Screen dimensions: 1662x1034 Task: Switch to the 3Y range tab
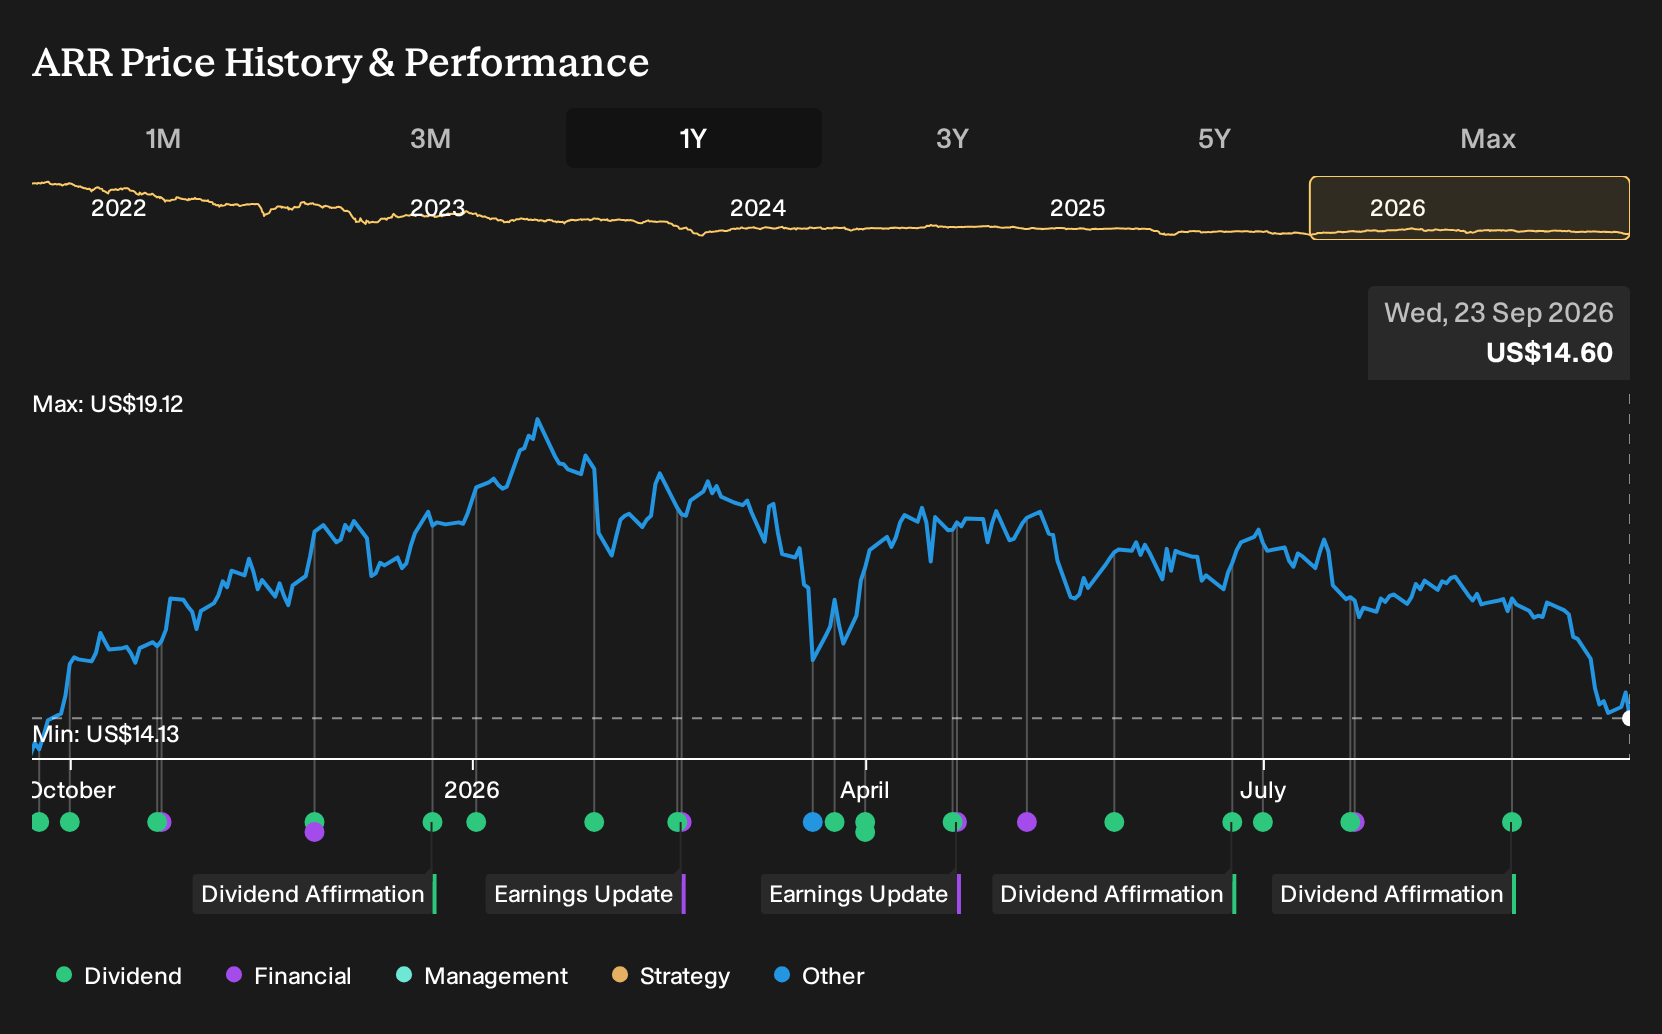pyautogui.click(x=952, y=138)
